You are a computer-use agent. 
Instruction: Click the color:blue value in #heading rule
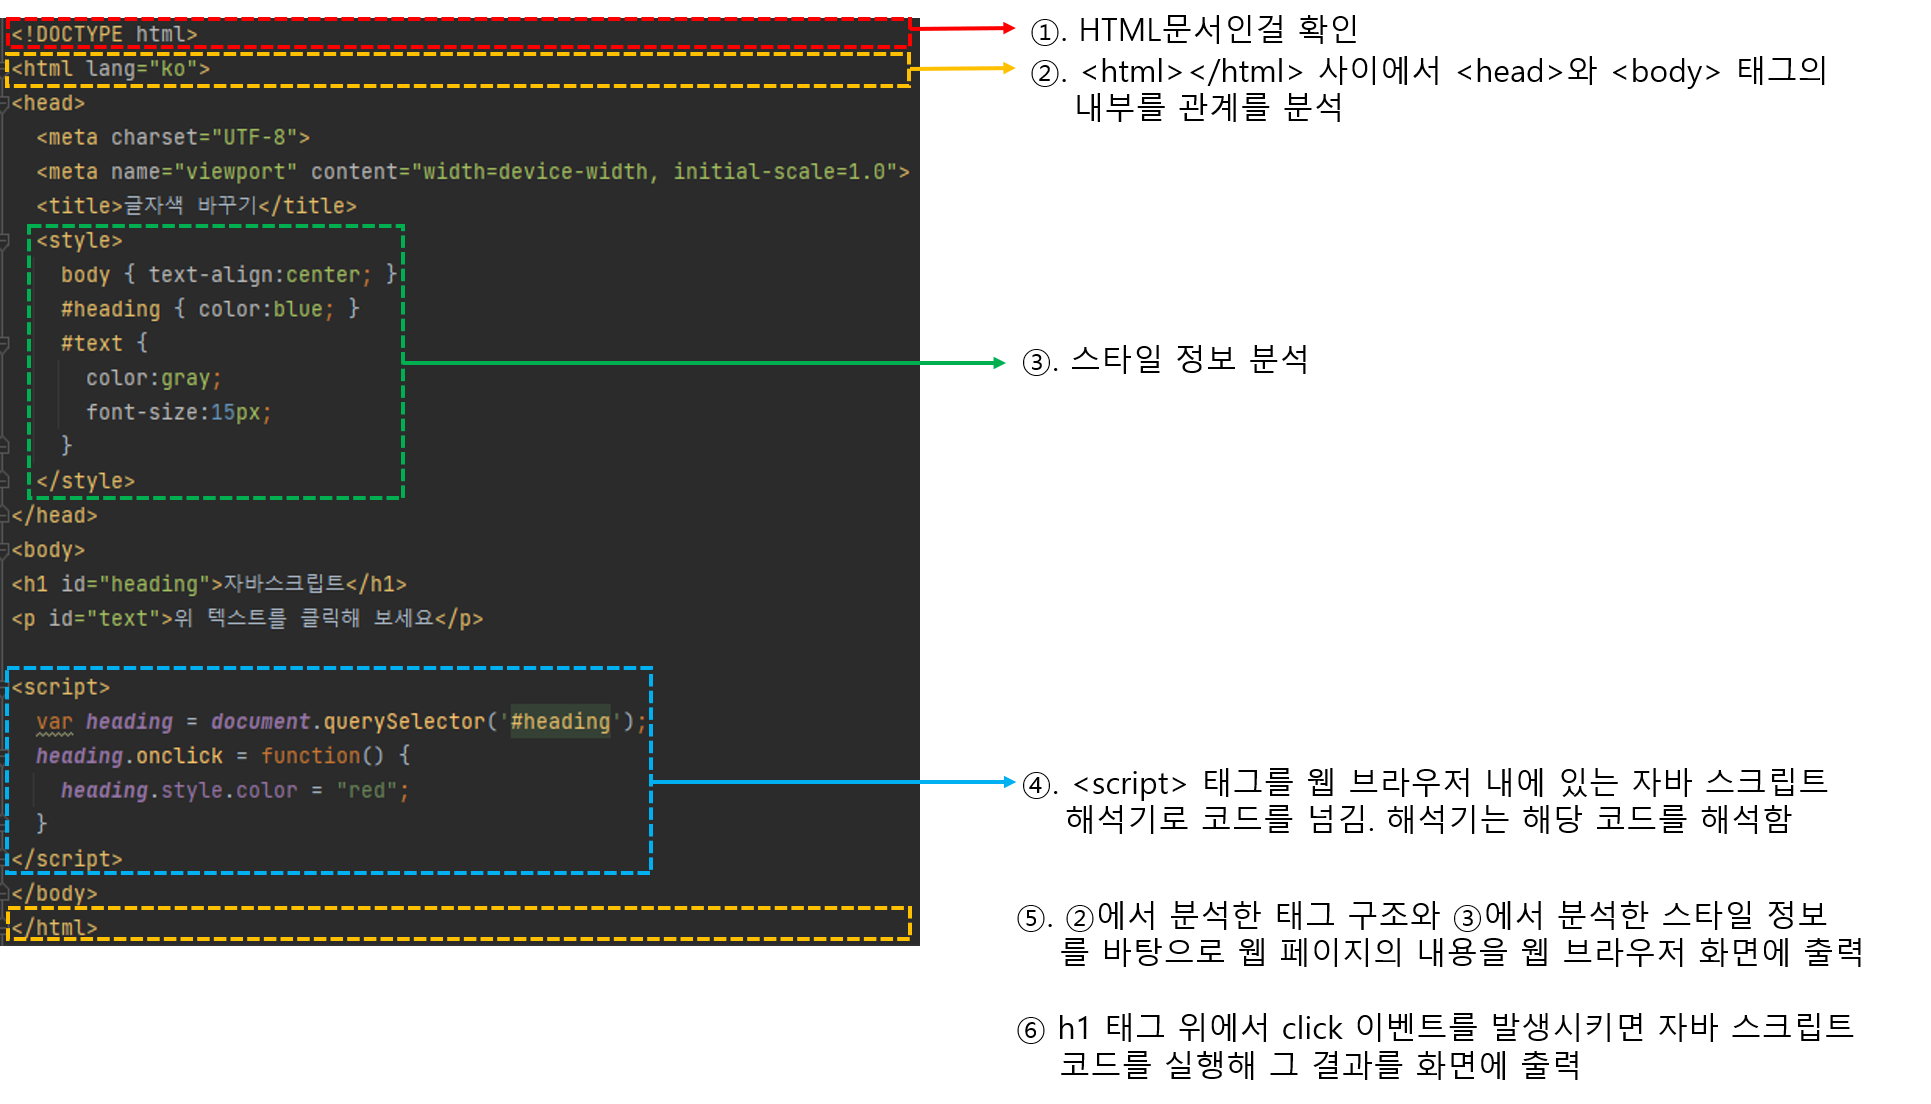297,309
